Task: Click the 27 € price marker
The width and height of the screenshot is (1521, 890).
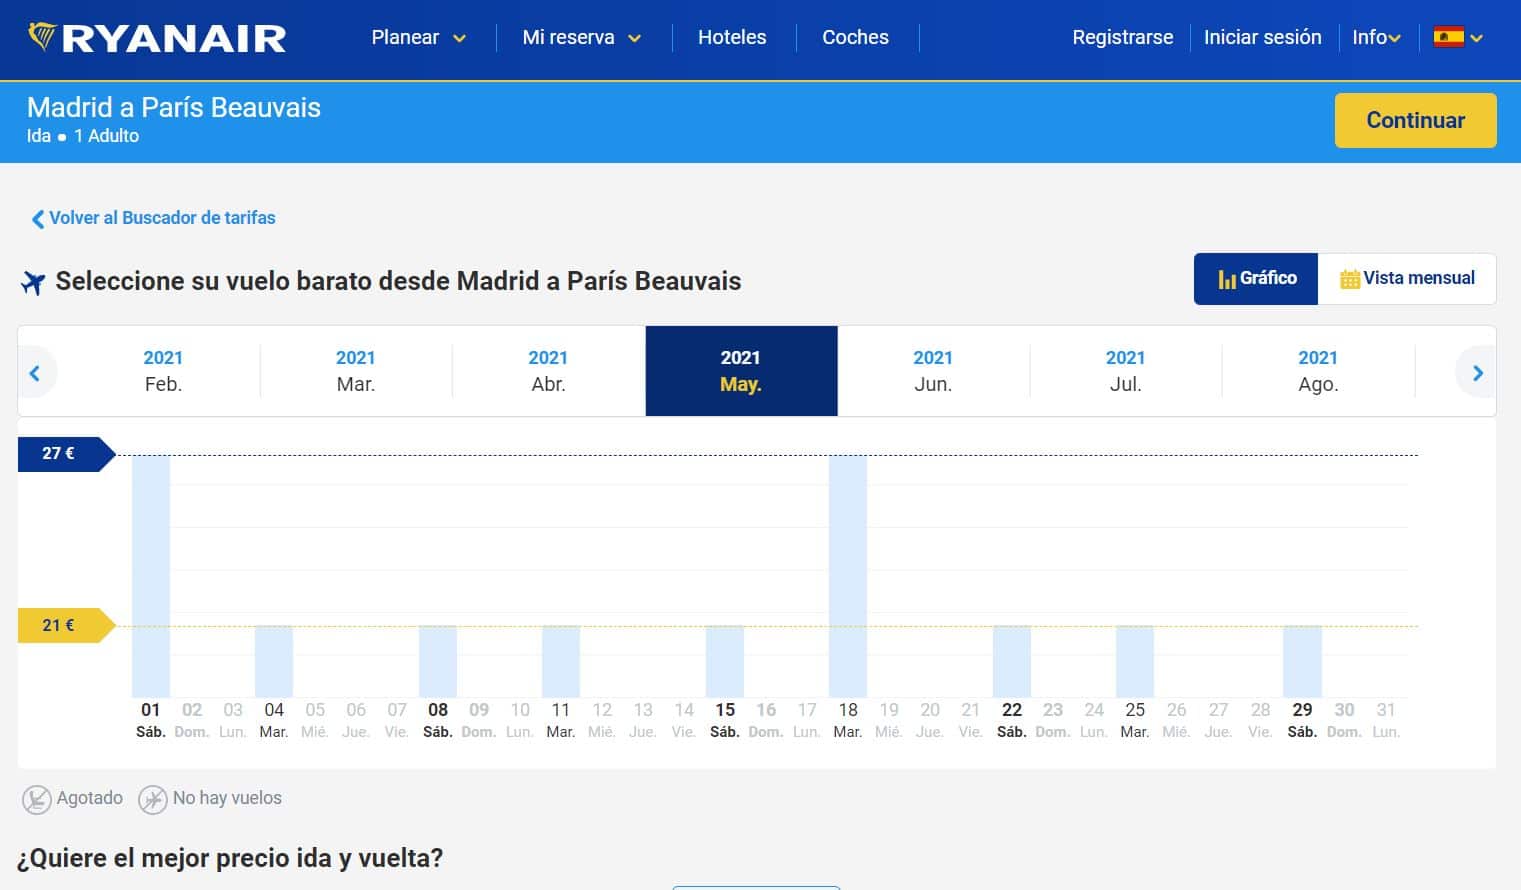Action: pyautogui.click(x=66, y=454)
